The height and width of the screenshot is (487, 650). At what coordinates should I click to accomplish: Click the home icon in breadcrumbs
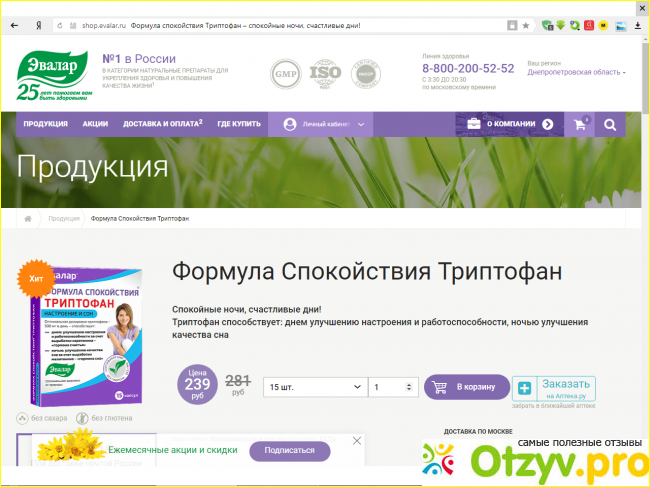coord(28,218)
